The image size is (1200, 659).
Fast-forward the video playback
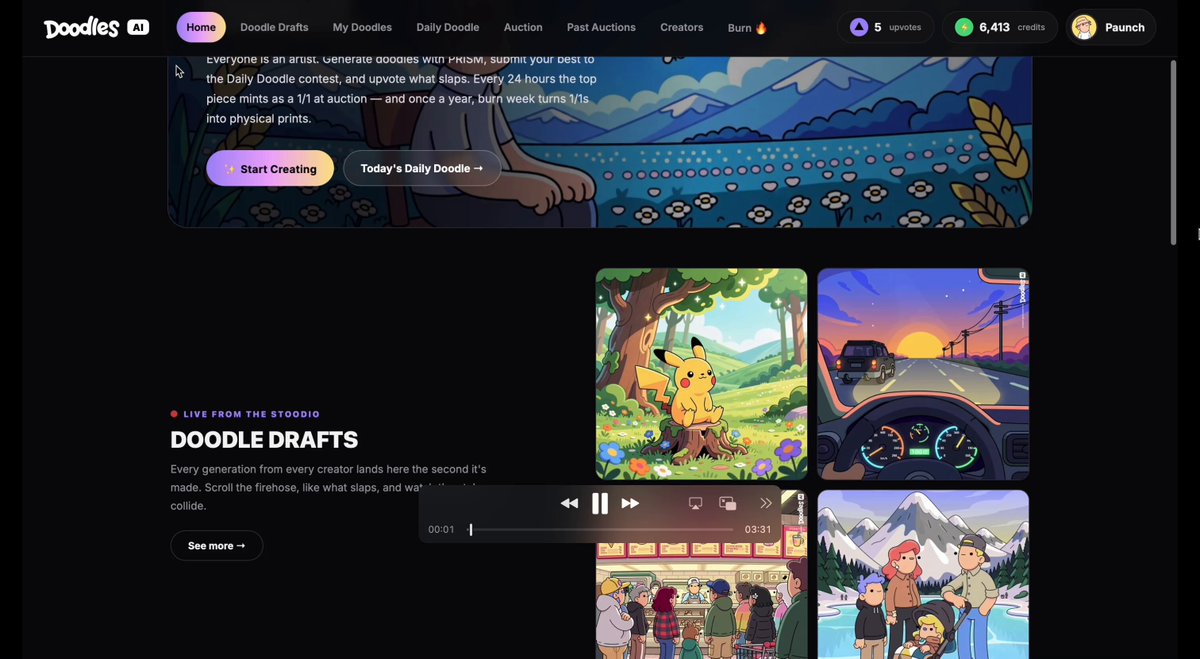coord(630,503)
